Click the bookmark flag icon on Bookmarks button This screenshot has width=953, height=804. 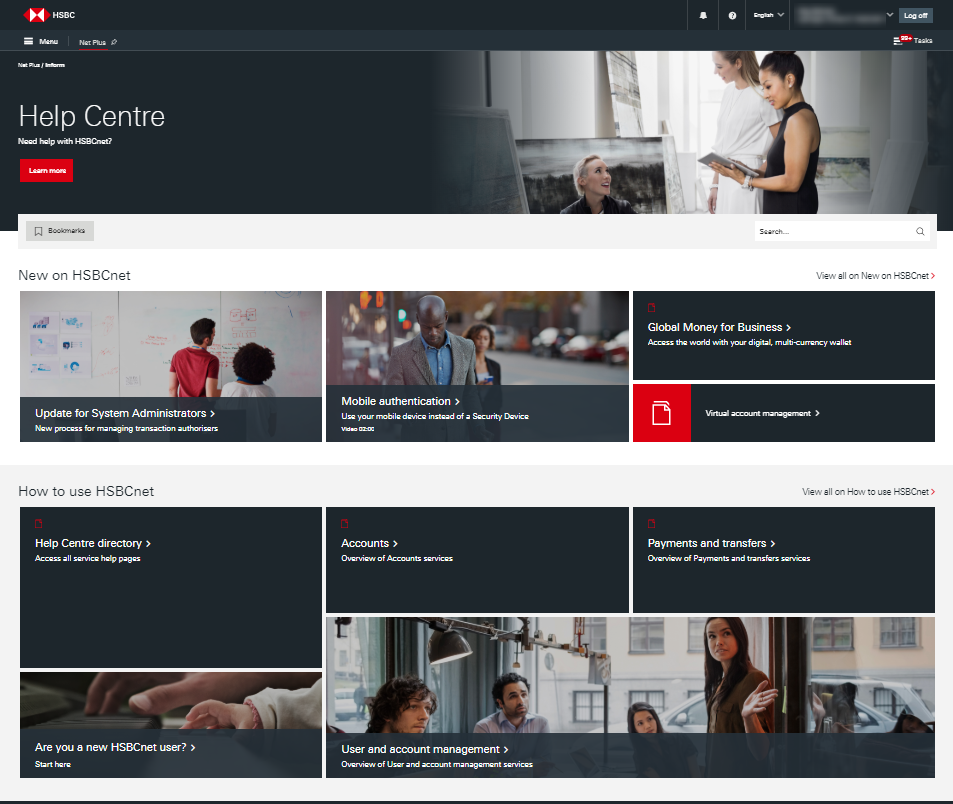(37, 231)
